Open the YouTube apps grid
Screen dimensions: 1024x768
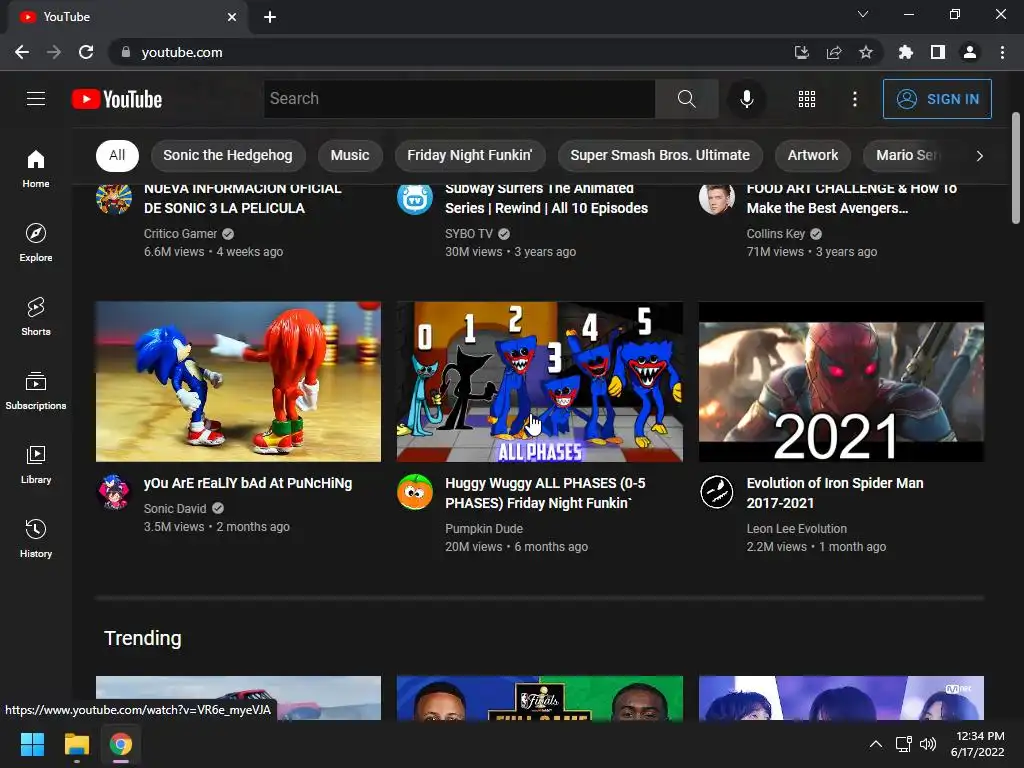(807, 99)
